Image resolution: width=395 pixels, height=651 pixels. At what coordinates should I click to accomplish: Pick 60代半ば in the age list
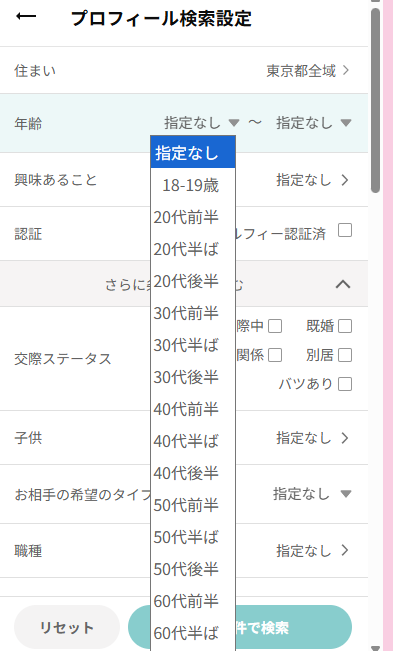[x=193, y=633]
